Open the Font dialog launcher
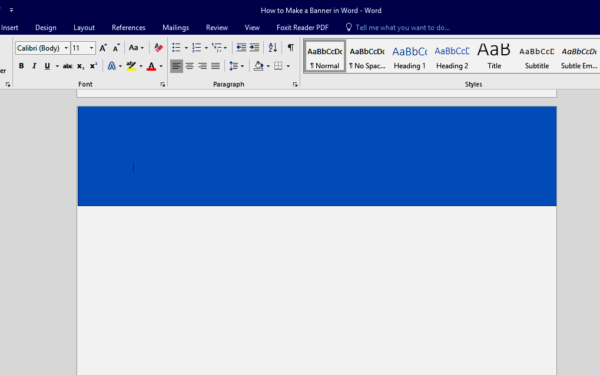600x375 pixels. 163,85
